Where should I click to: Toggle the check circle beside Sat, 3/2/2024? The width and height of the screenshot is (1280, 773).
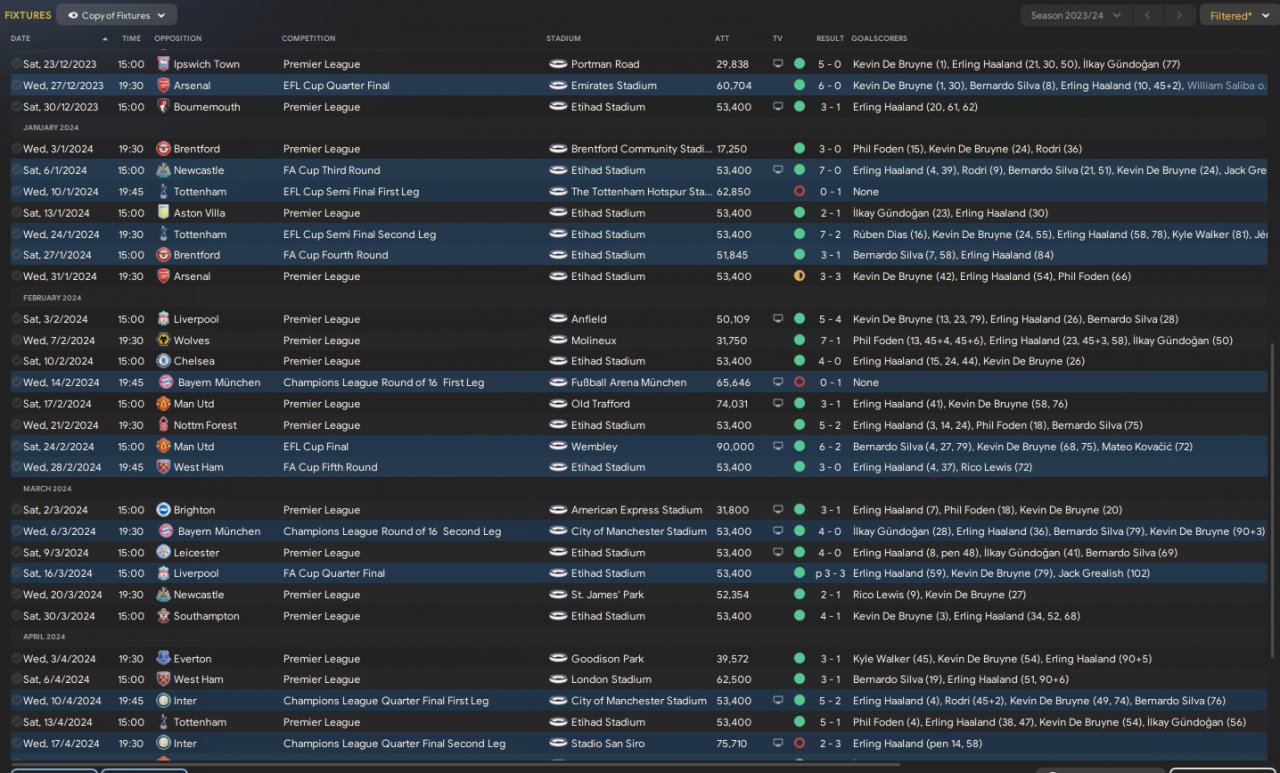(x=16, y=319)
